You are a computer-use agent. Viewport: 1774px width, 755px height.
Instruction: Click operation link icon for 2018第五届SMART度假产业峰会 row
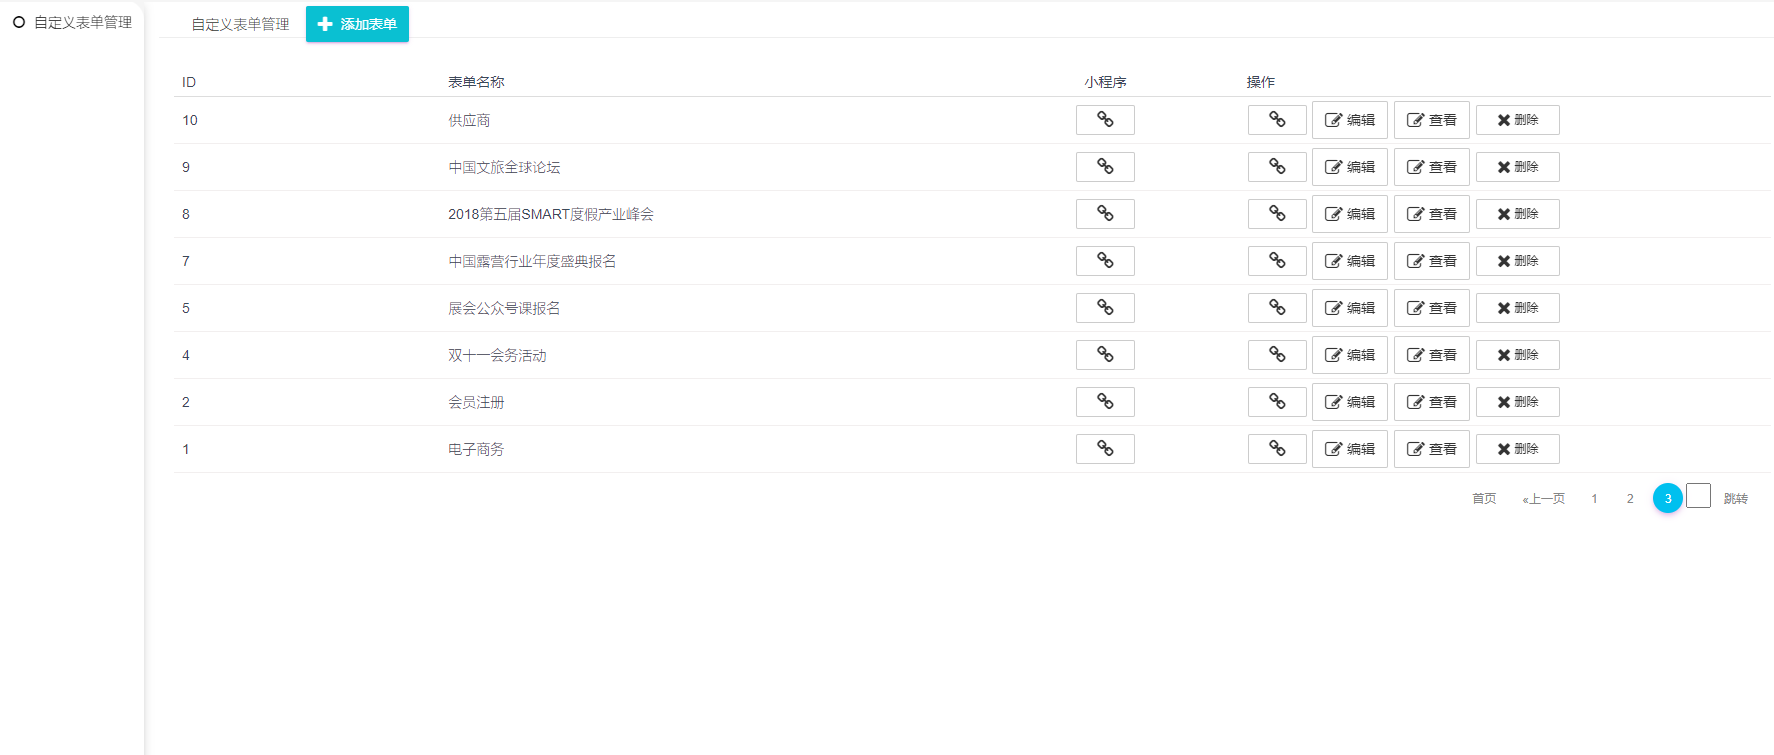tap(1277, 214)
